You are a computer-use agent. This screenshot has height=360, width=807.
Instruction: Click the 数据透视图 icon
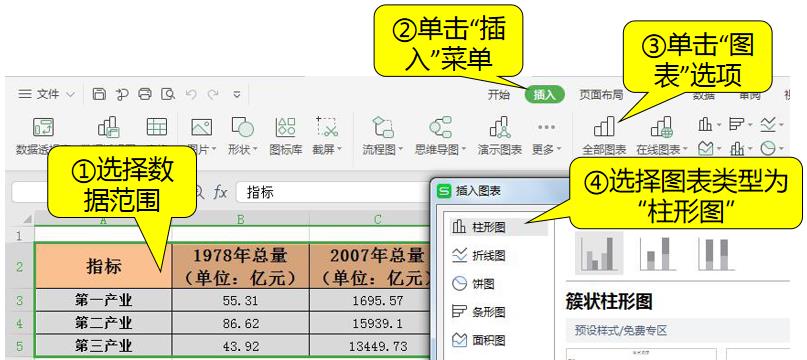[109, 127]
